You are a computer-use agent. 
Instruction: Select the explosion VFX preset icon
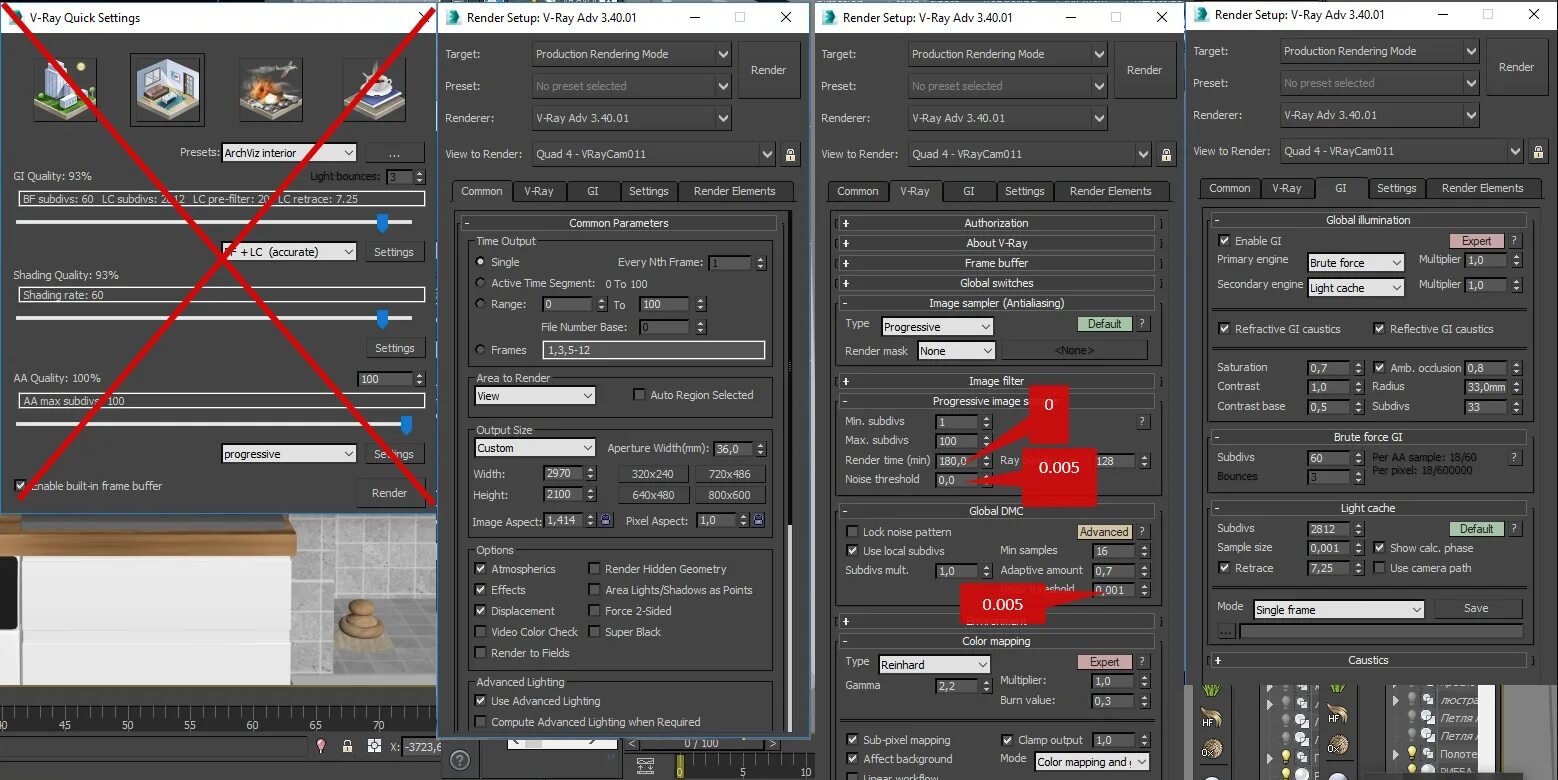tap(270, 90)
